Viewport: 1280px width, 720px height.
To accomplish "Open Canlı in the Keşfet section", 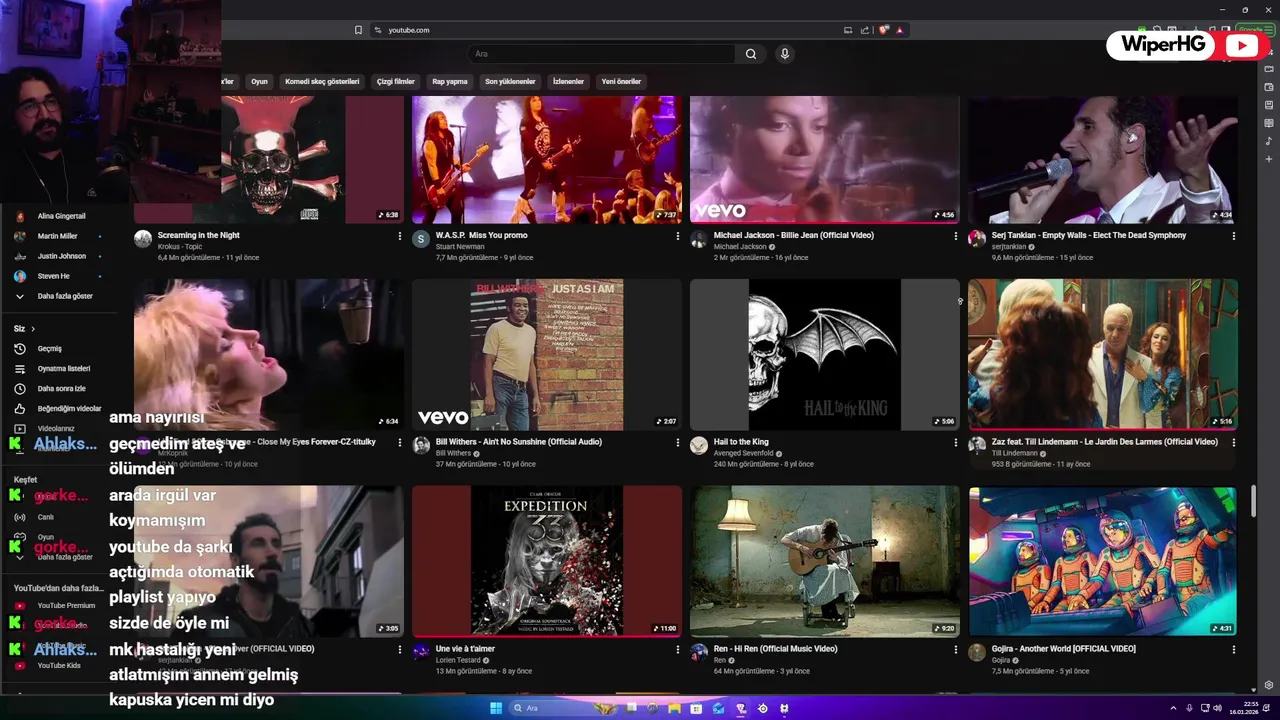I will tap(46, 517).
